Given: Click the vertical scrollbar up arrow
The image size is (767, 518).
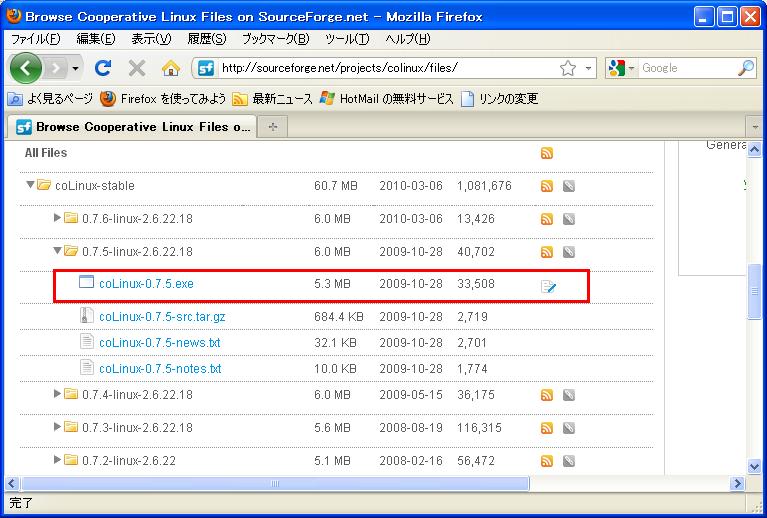Looking at the screenshot, I should (754, 150).
